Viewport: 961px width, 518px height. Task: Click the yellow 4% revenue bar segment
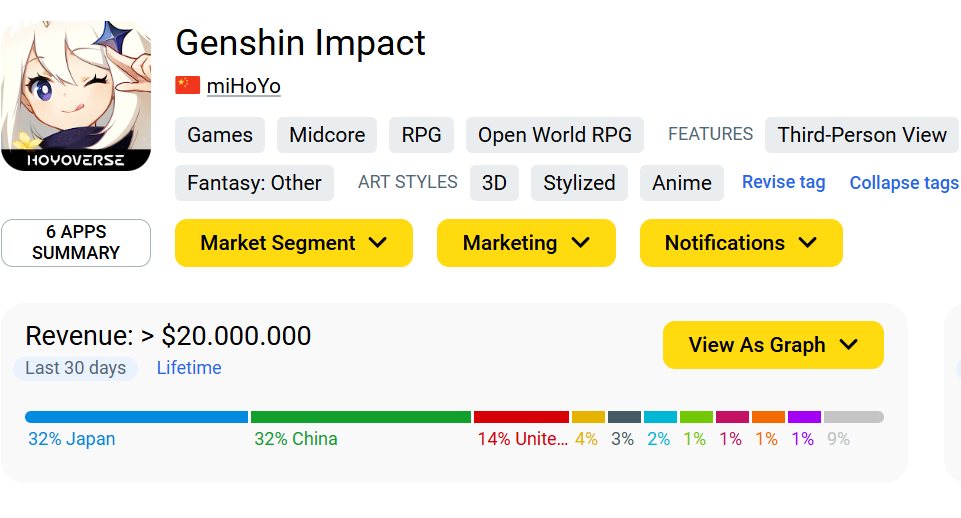tap(588, 417)
